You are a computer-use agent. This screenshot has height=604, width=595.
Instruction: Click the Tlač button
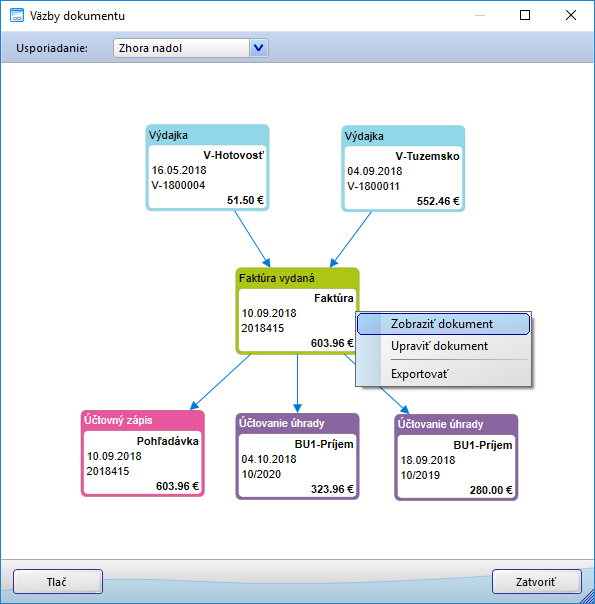click(x=58, y=582)
